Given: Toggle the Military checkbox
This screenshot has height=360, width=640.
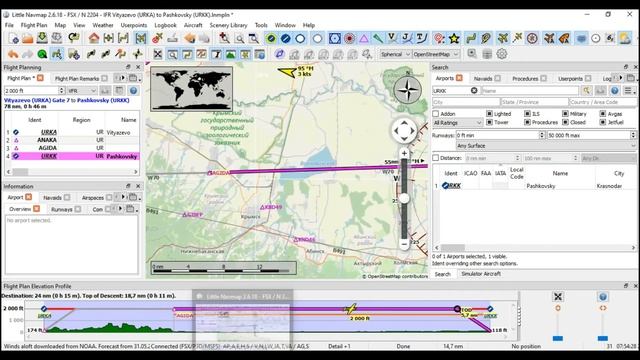Looking at the screenshot, I should point(565,113).
